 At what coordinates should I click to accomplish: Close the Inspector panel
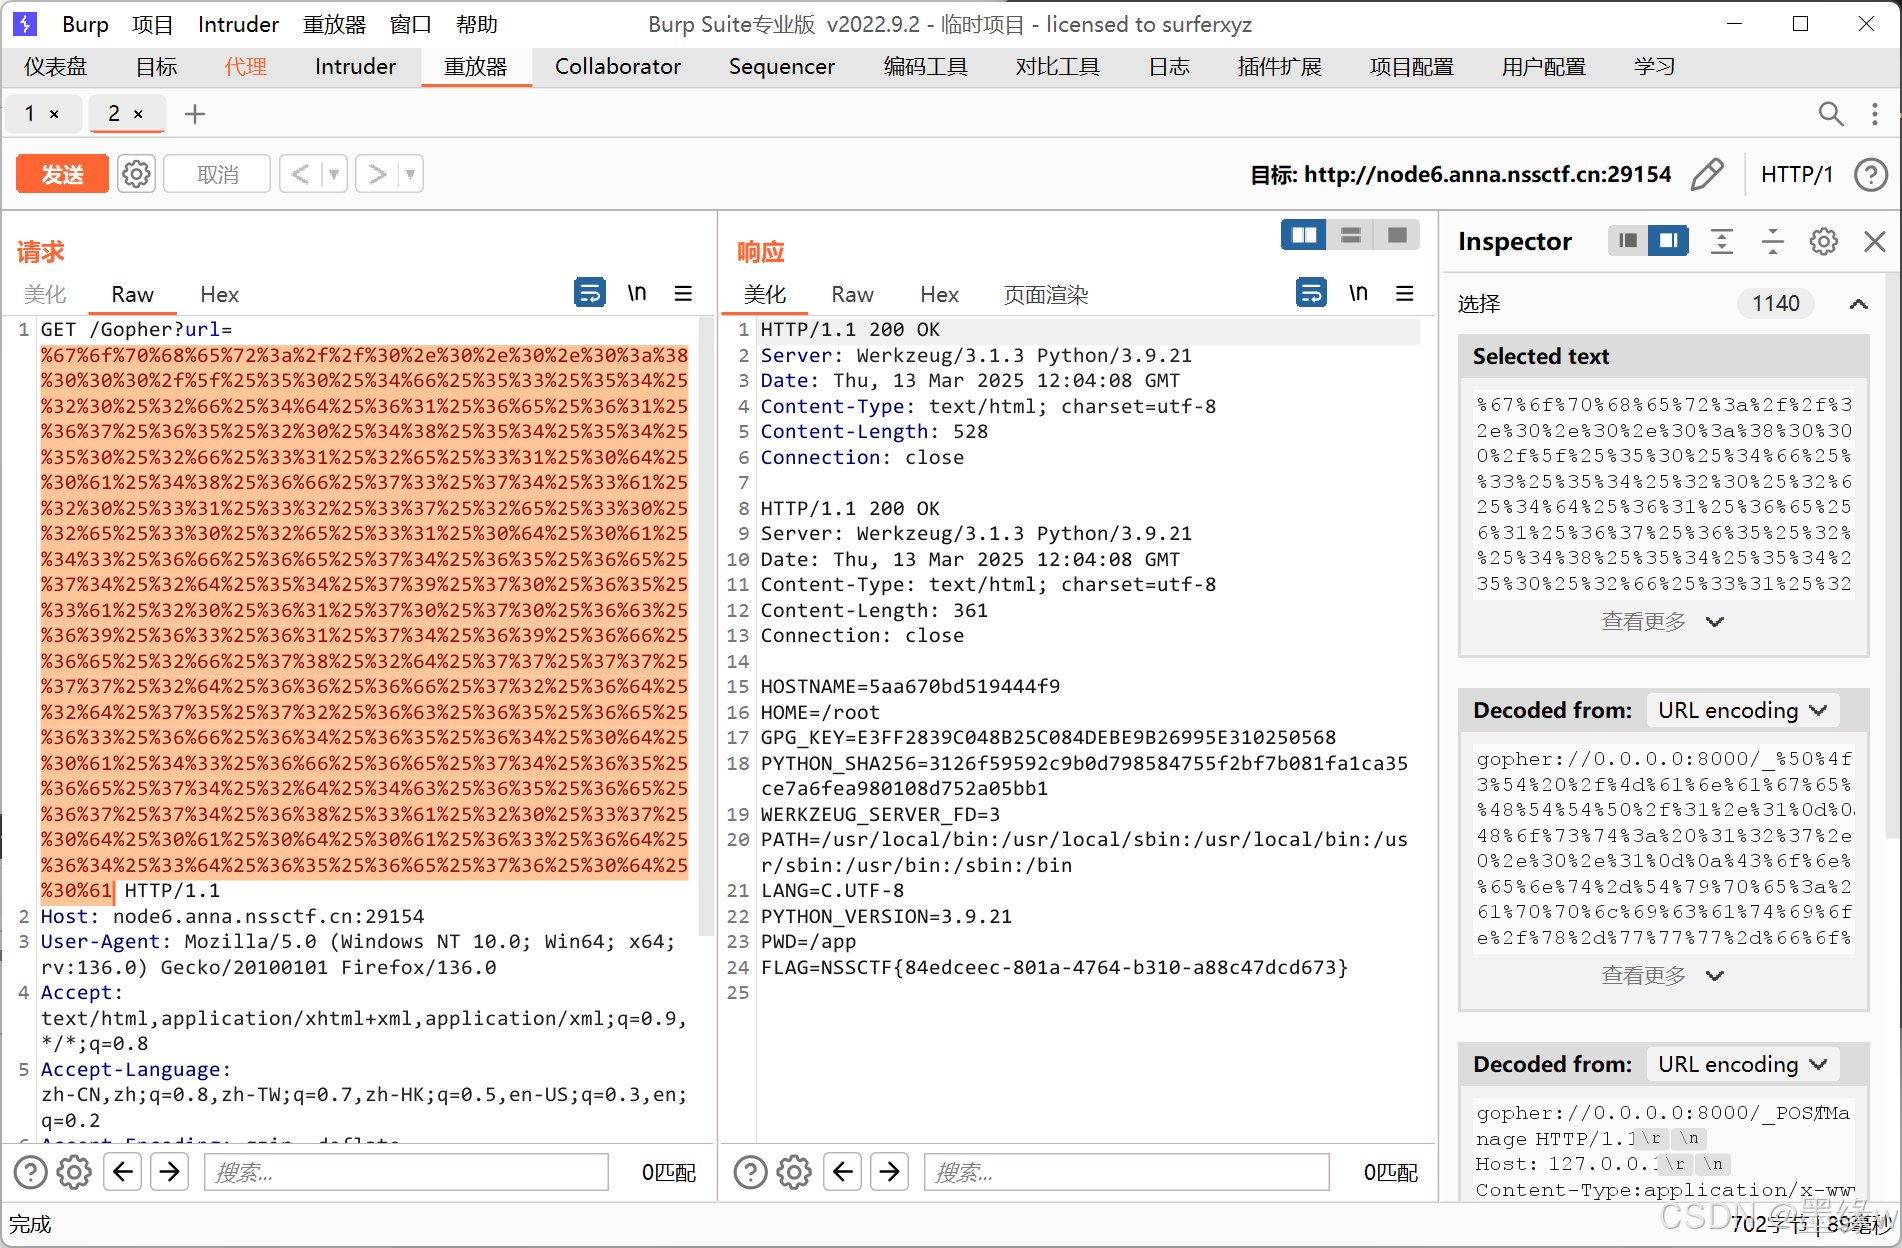click(x=1875, y=241)
